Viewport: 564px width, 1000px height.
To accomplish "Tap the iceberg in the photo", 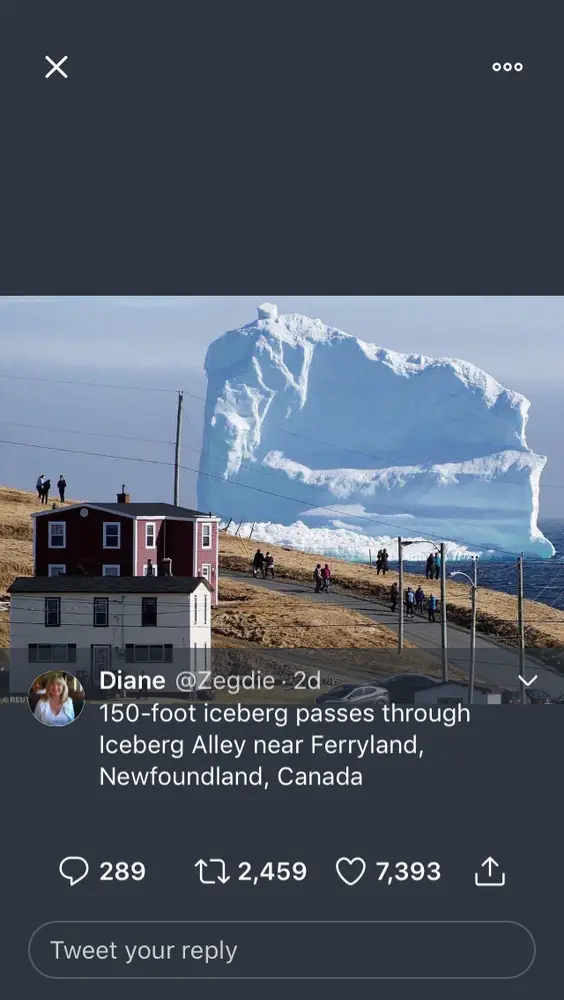I will point(373,434).
